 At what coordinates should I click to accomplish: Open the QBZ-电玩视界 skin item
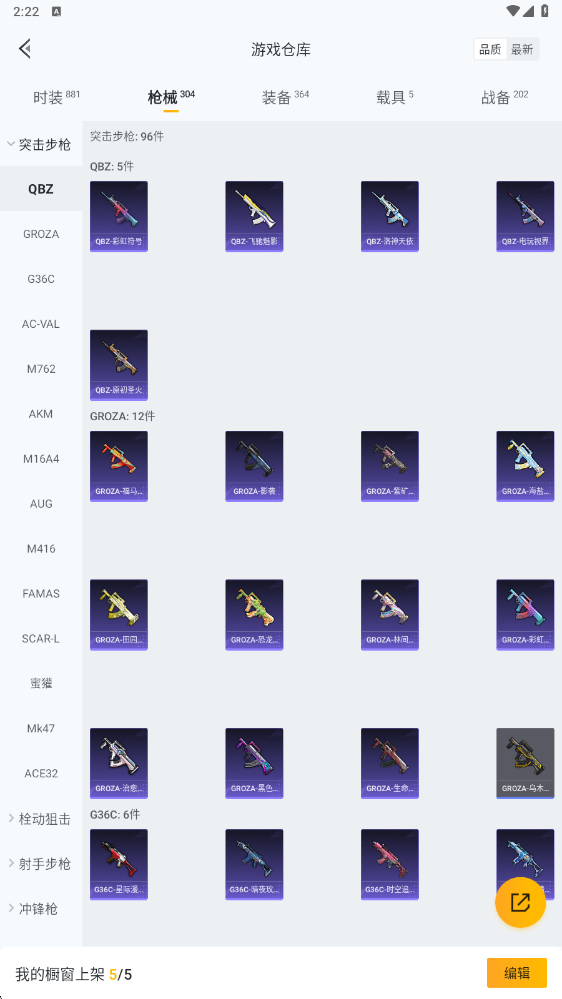(525, 216)
